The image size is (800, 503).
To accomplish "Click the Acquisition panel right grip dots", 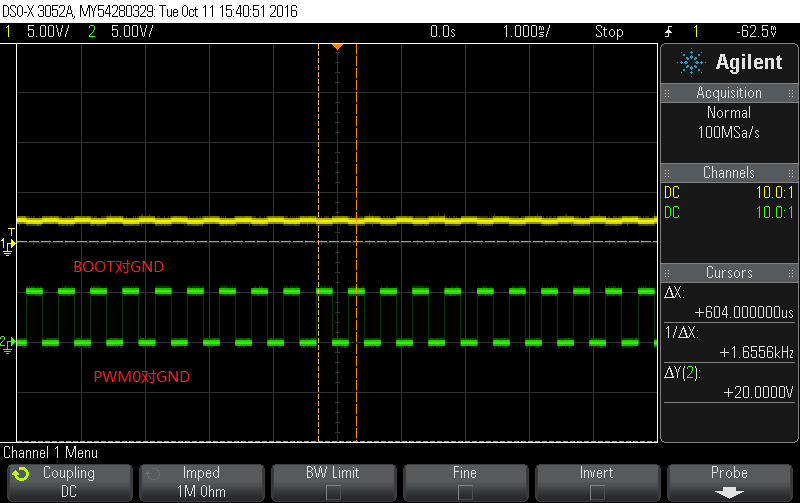I will tap(790, 93).
